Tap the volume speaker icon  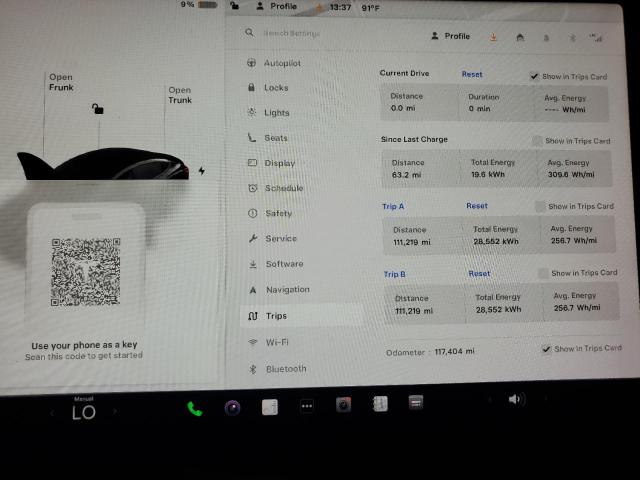click(515, 399)
